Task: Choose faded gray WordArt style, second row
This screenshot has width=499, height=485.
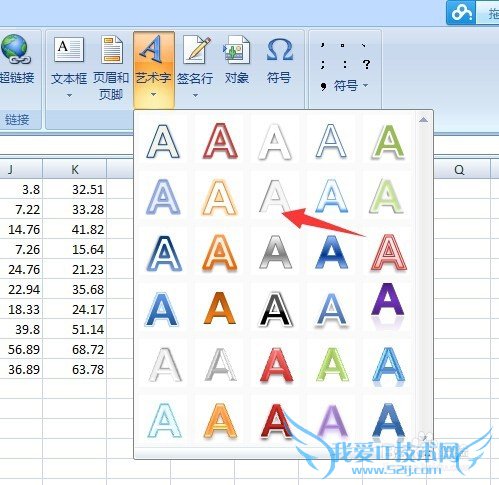Action: coord(274,196)
